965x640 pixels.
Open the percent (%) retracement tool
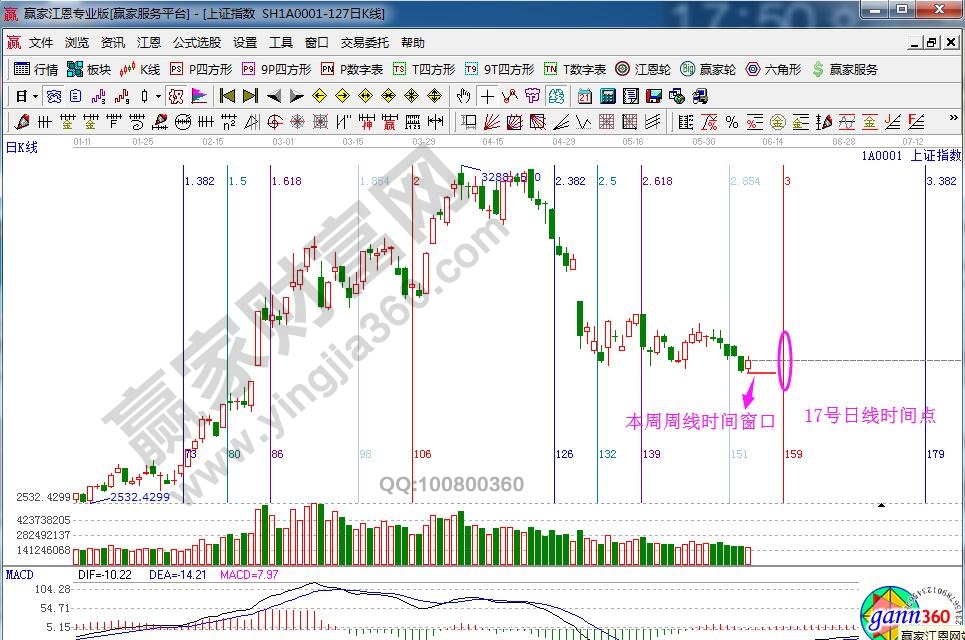point(731,122)
